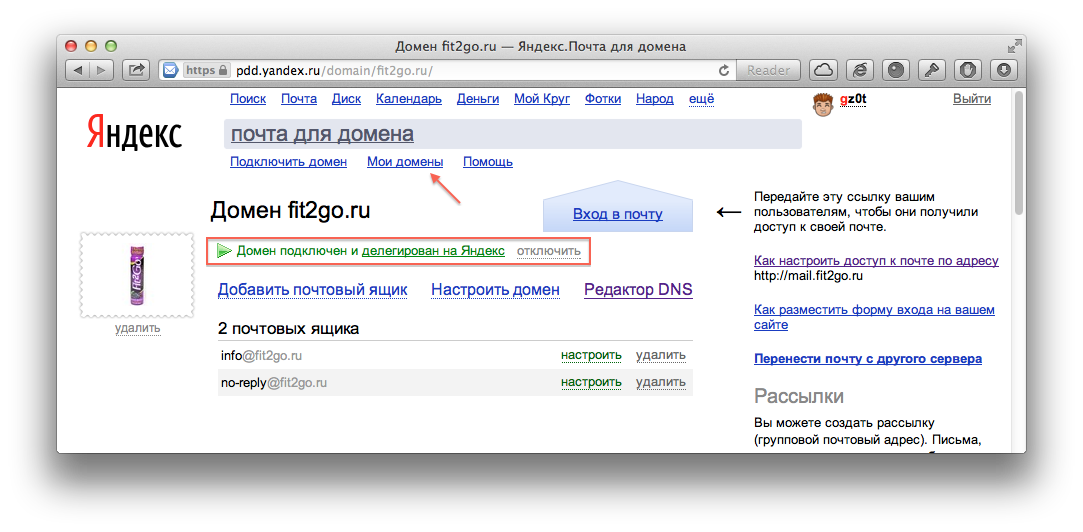Open the downloads arrow icon
The image size is (1083, 532).
[x=1004, y=70]
